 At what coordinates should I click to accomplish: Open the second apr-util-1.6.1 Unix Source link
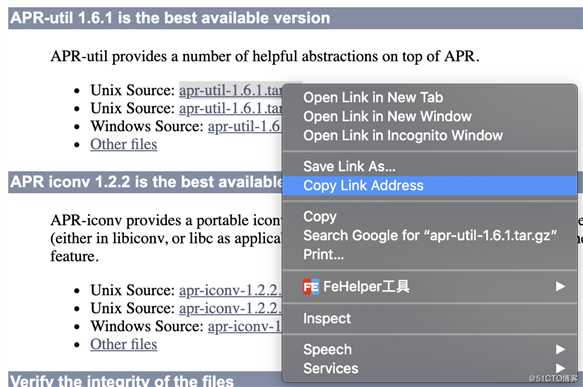(x=231, y=109)
